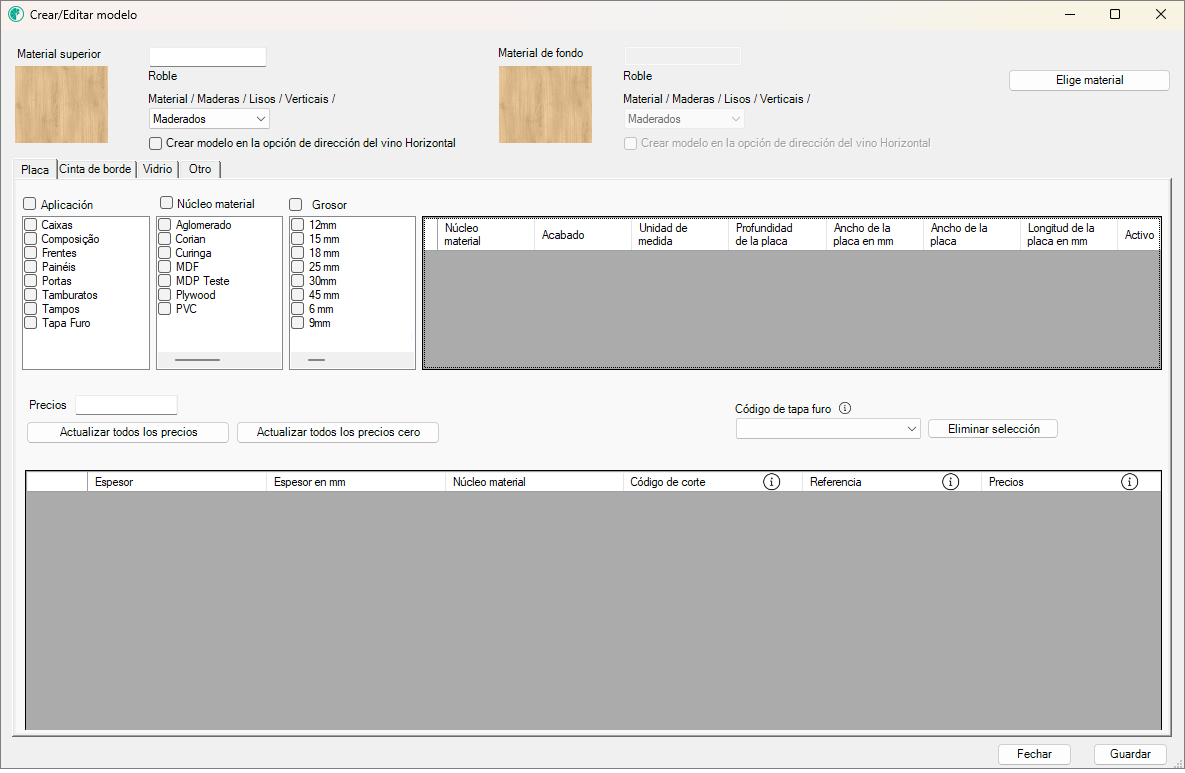Image resolution: width=1185 pixels, height=773 pixels.
Task: Enable horizontal grain direction checkbox
Action: click(x=155, y=143)
